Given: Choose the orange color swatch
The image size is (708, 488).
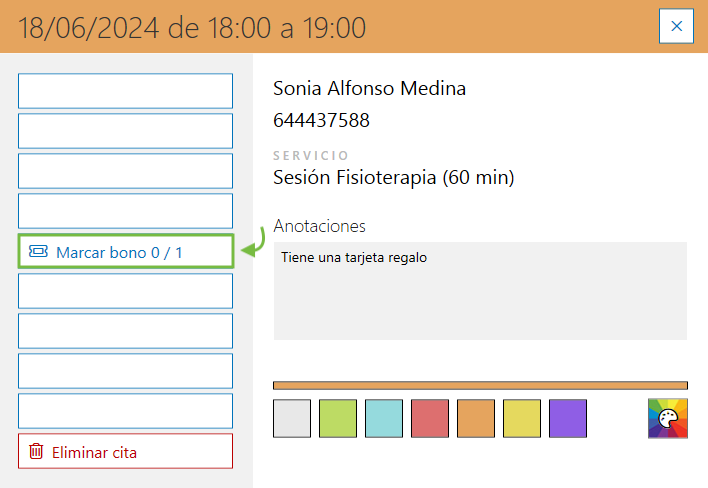Looking at the screenshot, I should 476,418.
